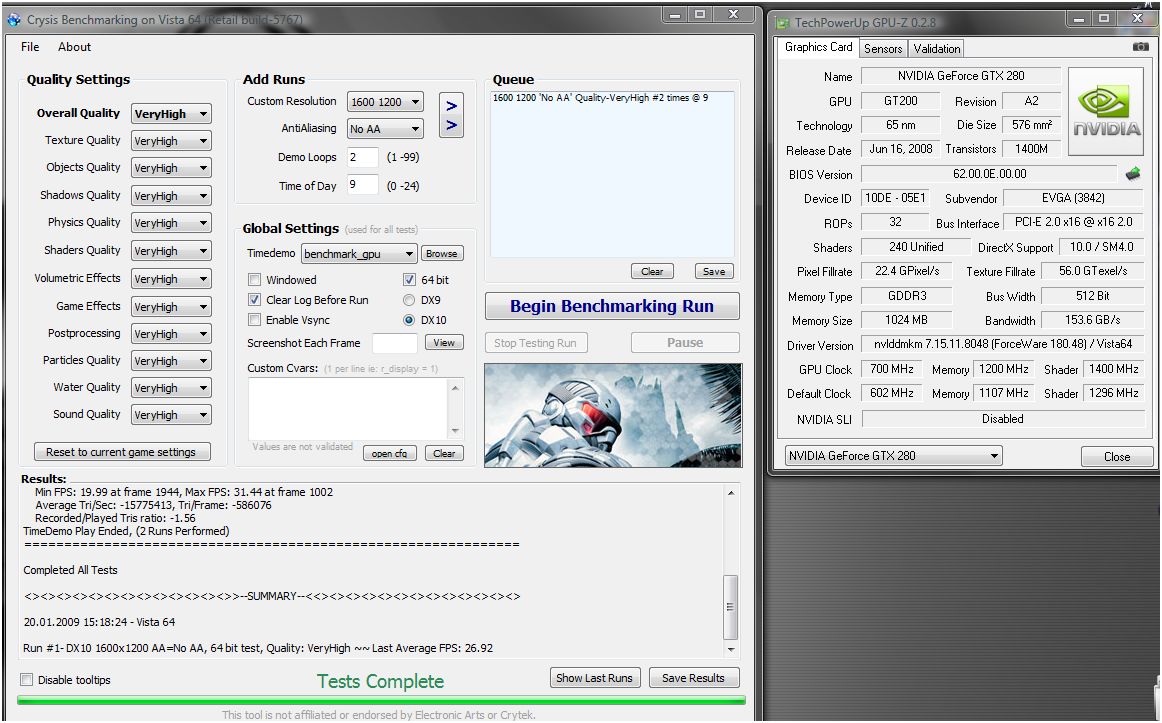Screen dimensions: 1162x723
Task: Click the open cfg button
Action: tap(389, 453)
